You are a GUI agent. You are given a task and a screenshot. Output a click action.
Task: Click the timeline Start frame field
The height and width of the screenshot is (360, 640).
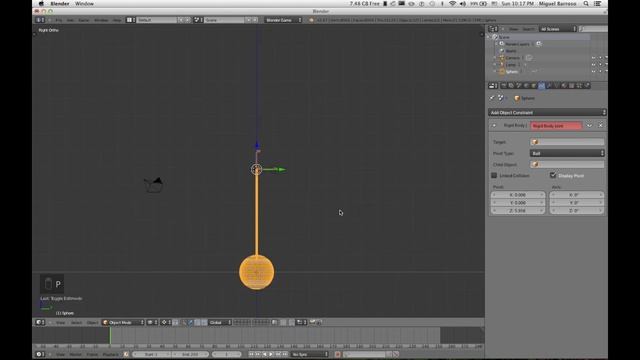click(x=151, y=354)
